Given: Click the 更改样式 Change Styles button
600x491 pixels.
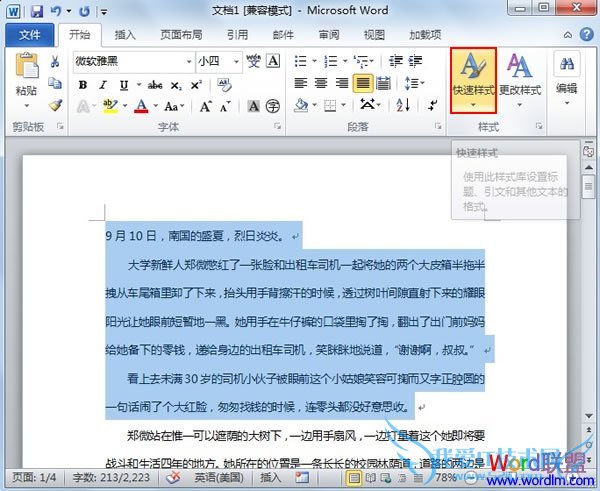Looking at the screenshot, I should click(520, 81).
